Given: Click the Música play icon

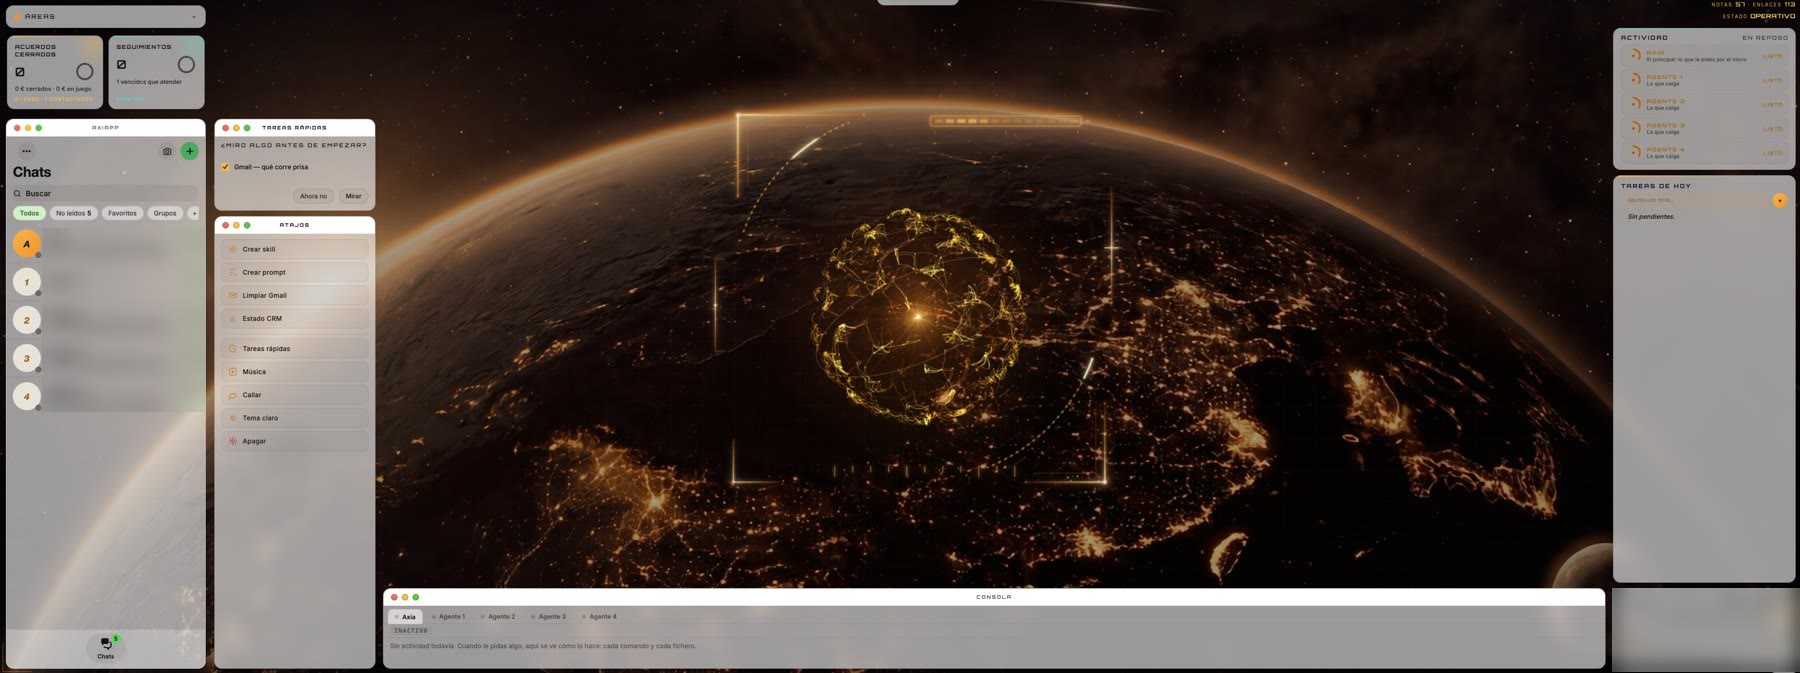Looking at the screenshot, I should click(233, 371).
